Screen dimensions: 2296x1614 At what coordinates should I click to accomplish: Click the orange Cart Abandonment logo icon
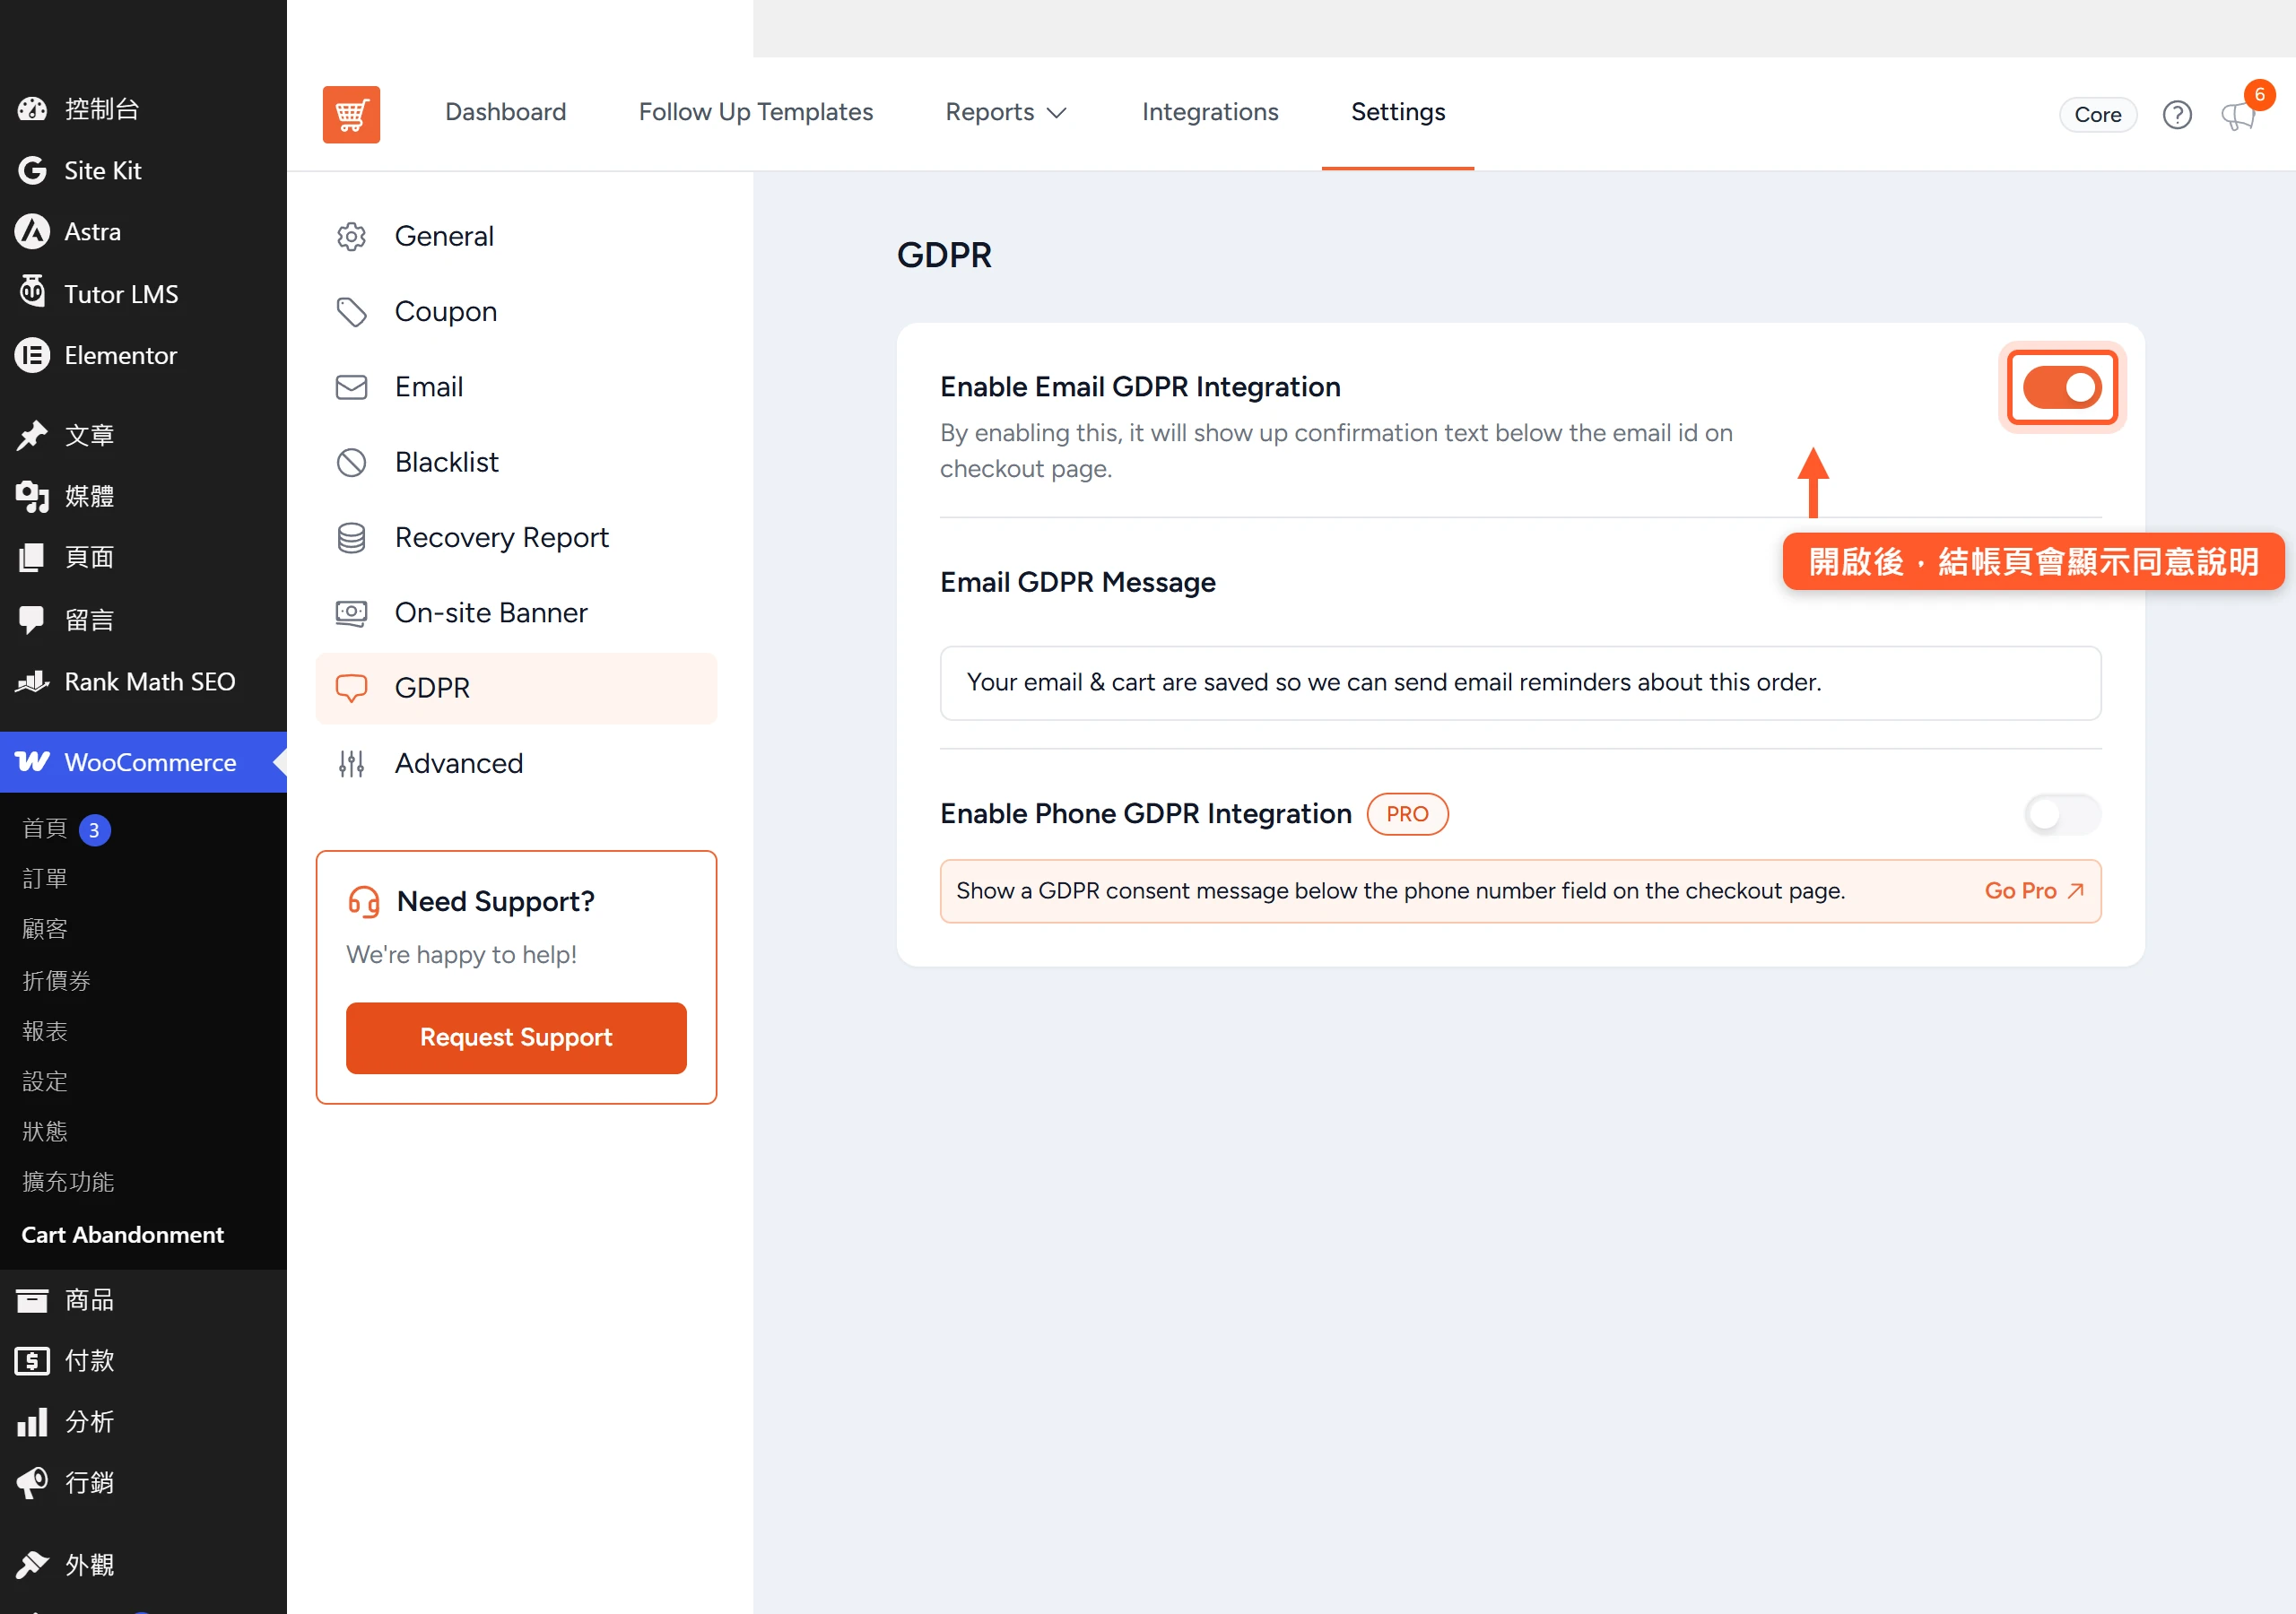pos(351,114)
